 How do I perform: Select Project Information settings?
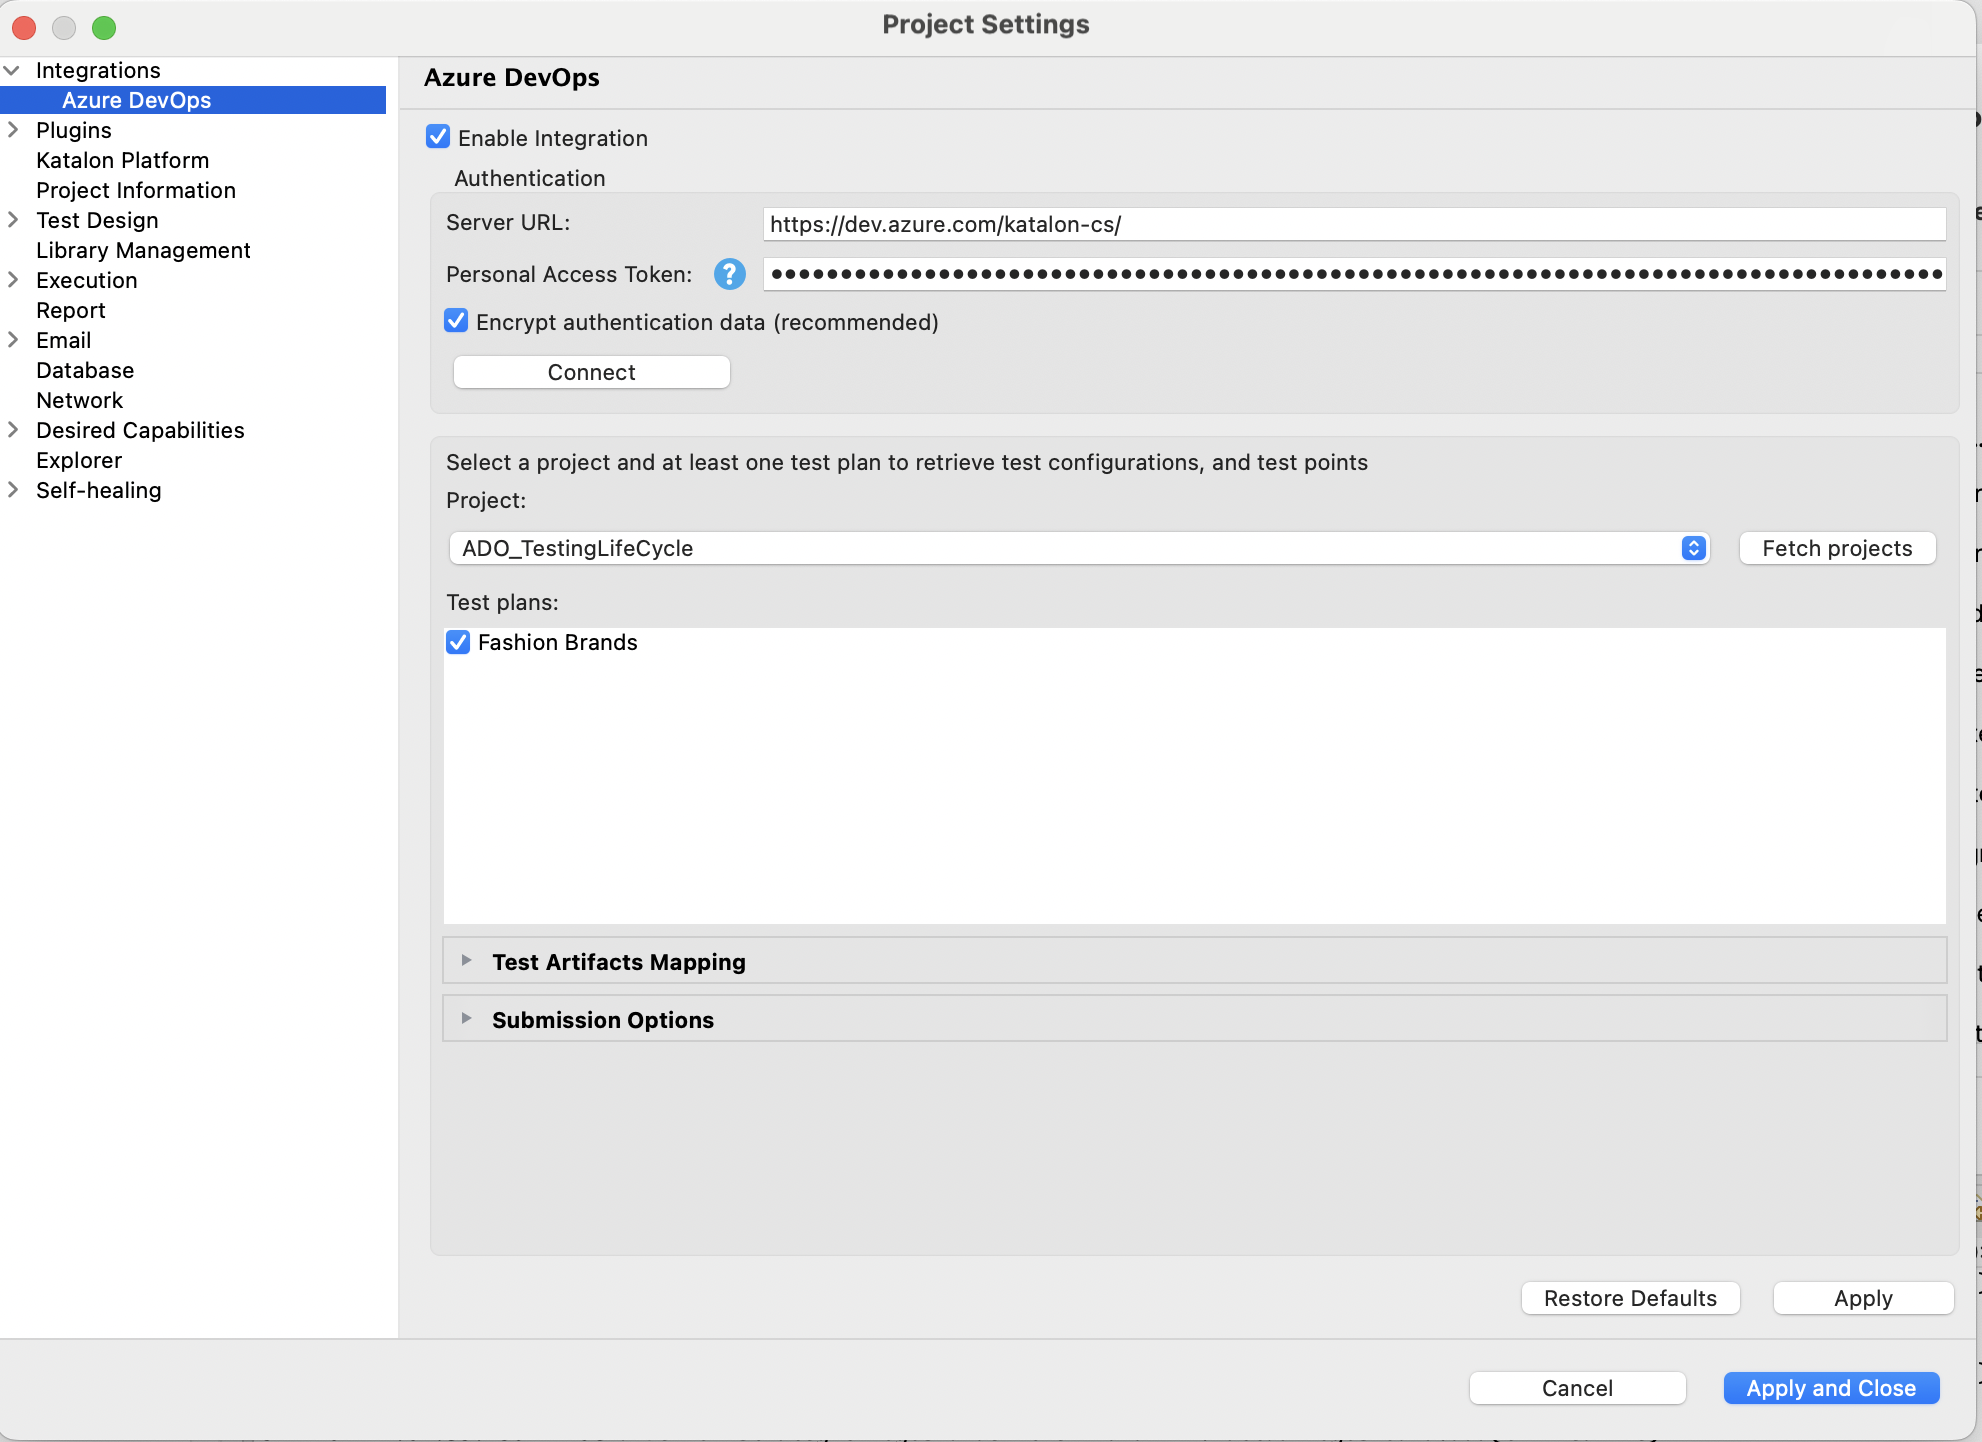(x=135, y=190)
